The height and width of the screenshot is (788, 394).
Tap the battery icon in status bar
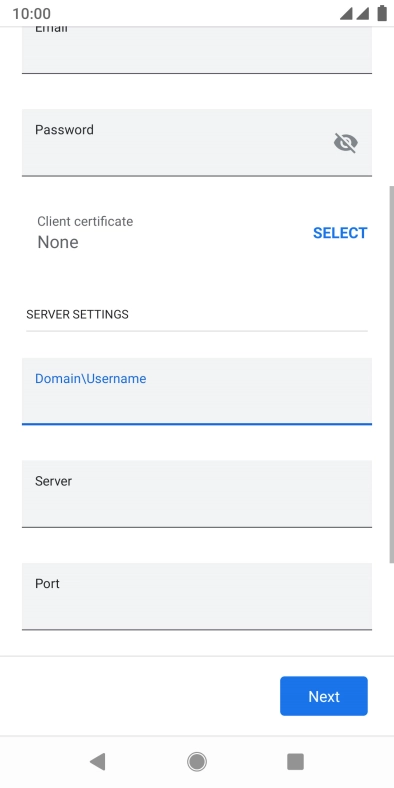[x=382, y=14]
